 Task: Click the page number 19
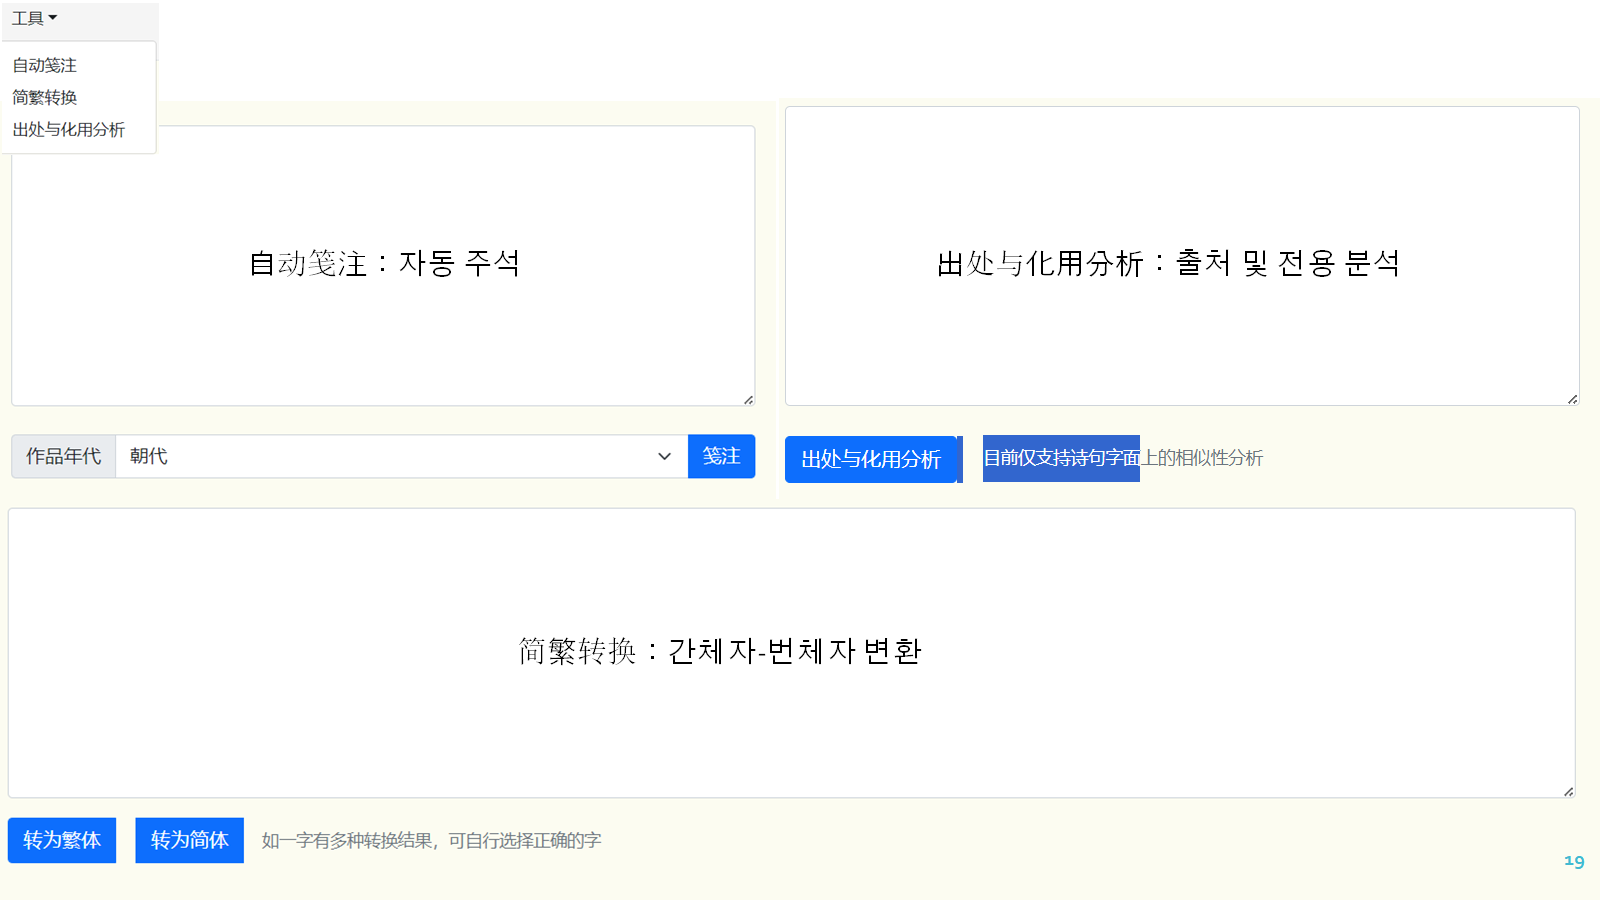pos(1574,861)
